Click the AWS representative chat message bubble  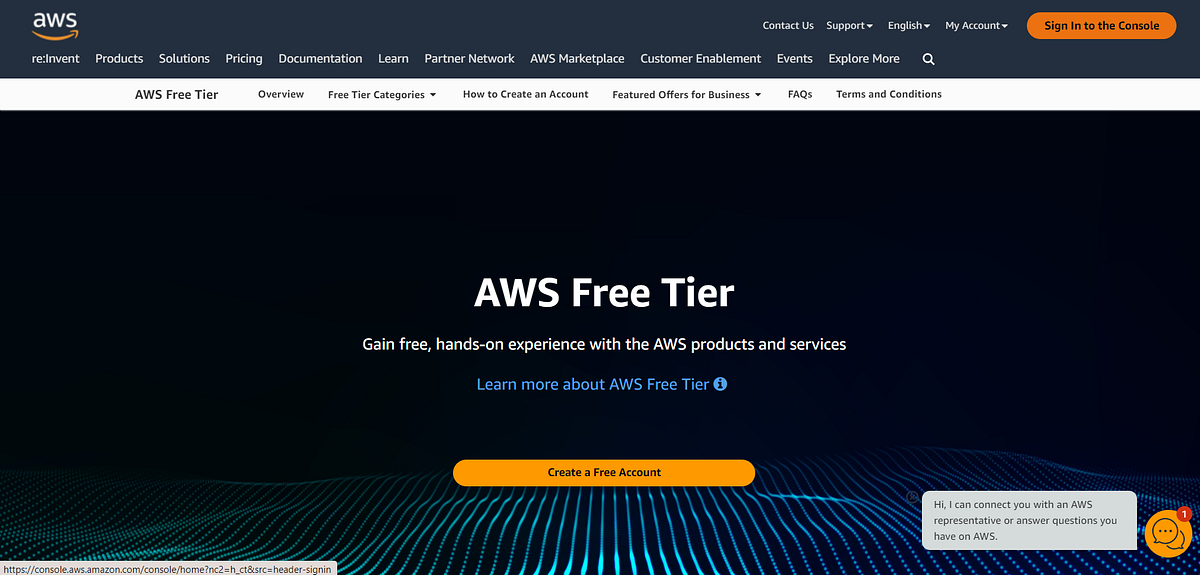click(1029, 520)
